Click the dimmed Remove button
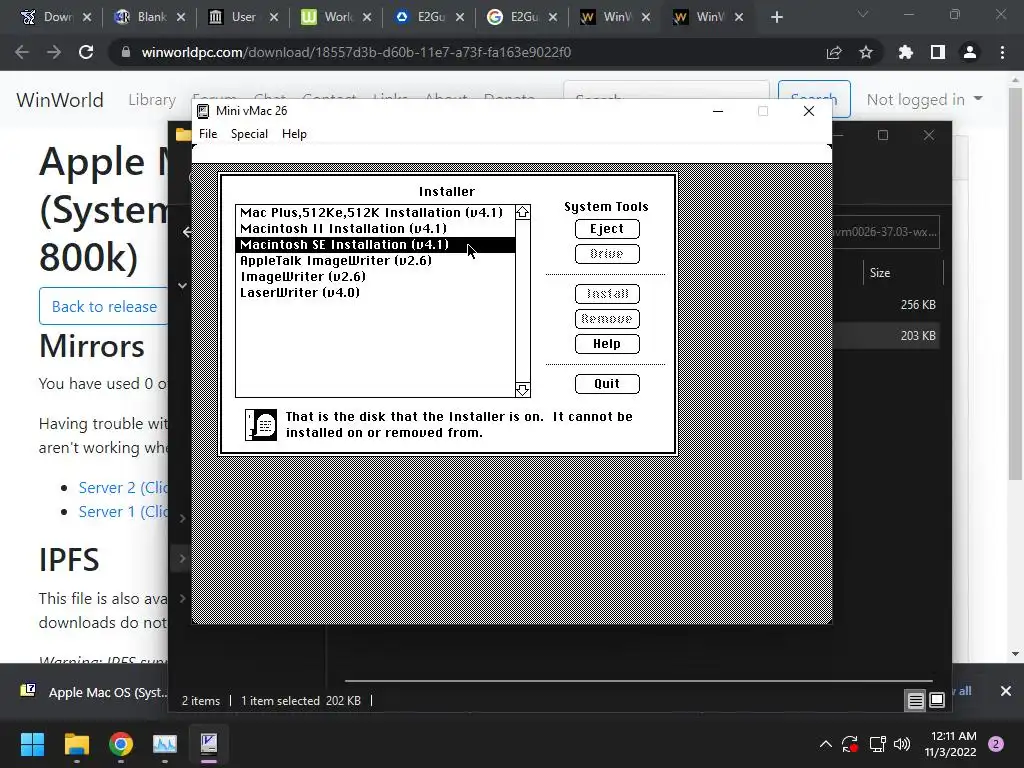The height and width of the screenshot is (768, 1024). point(607,319)
